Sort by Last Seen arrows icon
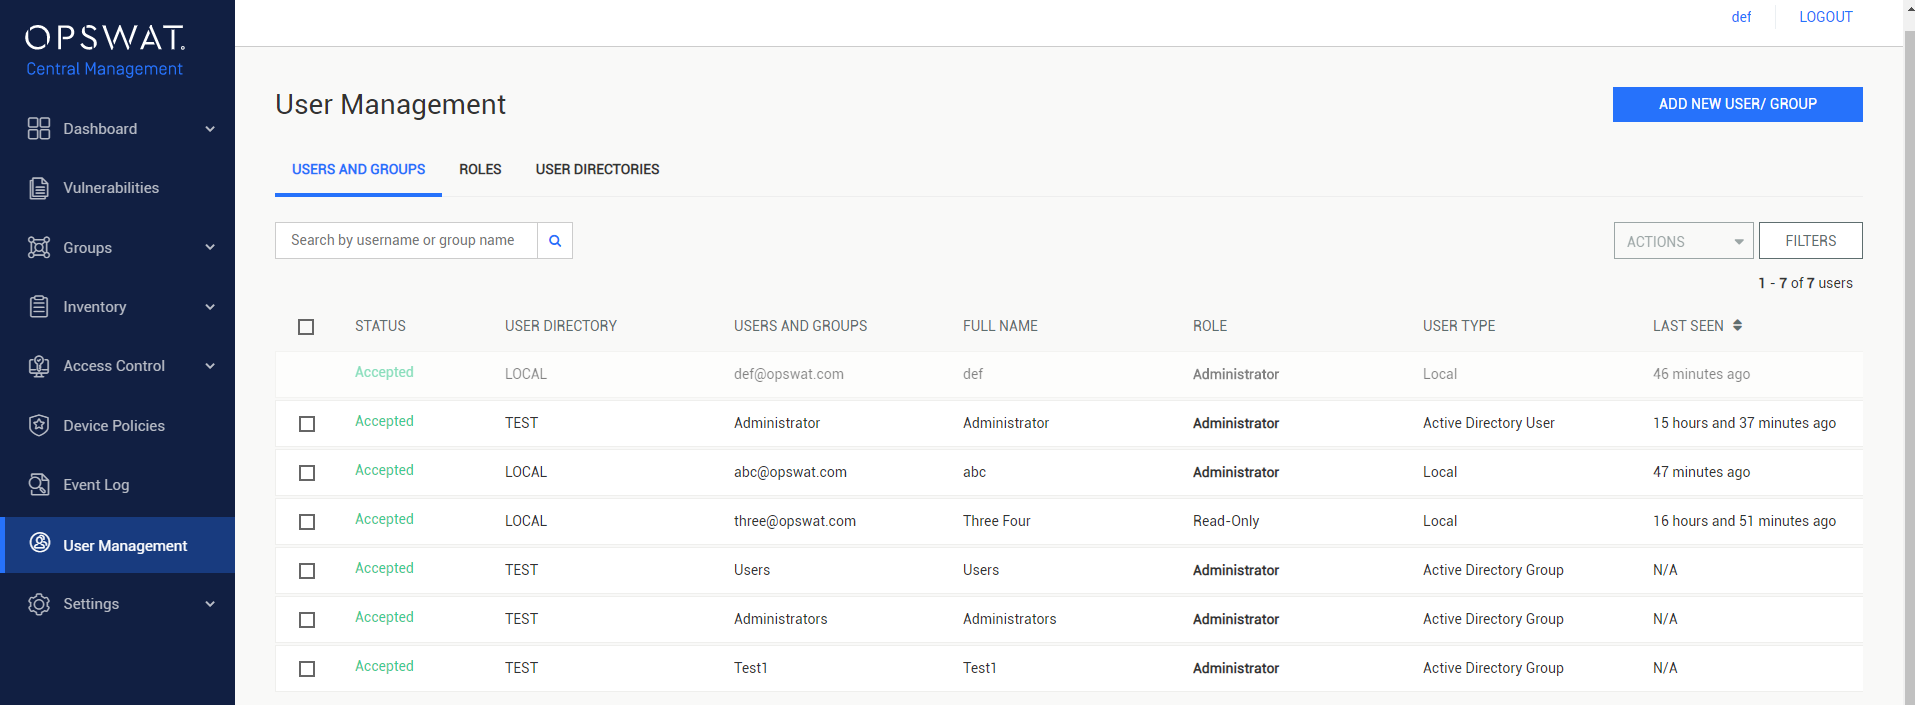 [1737, 326]
